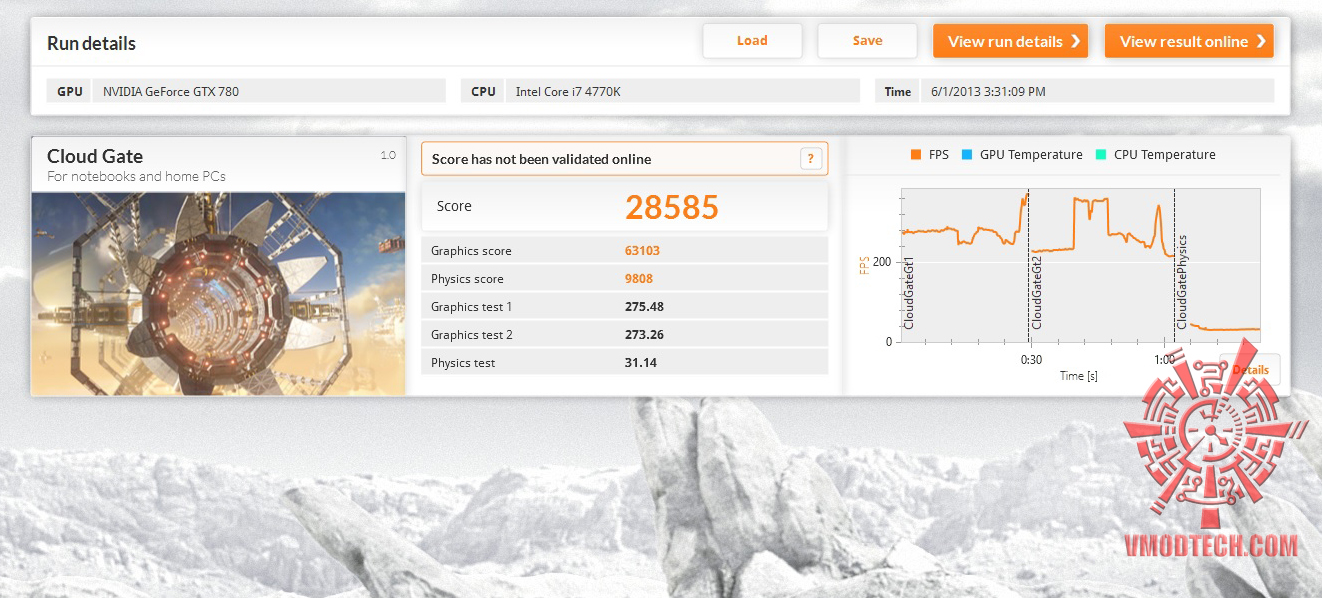
Task: Click the Cloud Gate preview thumbnail
Action: click(218, 293)
